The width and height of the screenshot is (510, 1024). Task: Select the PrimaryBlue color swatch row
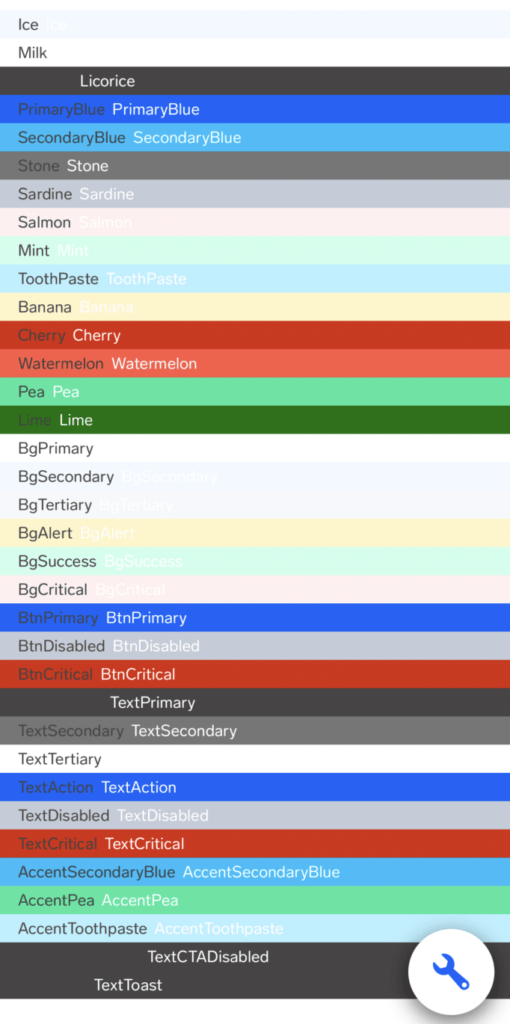pyautogui.click(x=255, y=109)
